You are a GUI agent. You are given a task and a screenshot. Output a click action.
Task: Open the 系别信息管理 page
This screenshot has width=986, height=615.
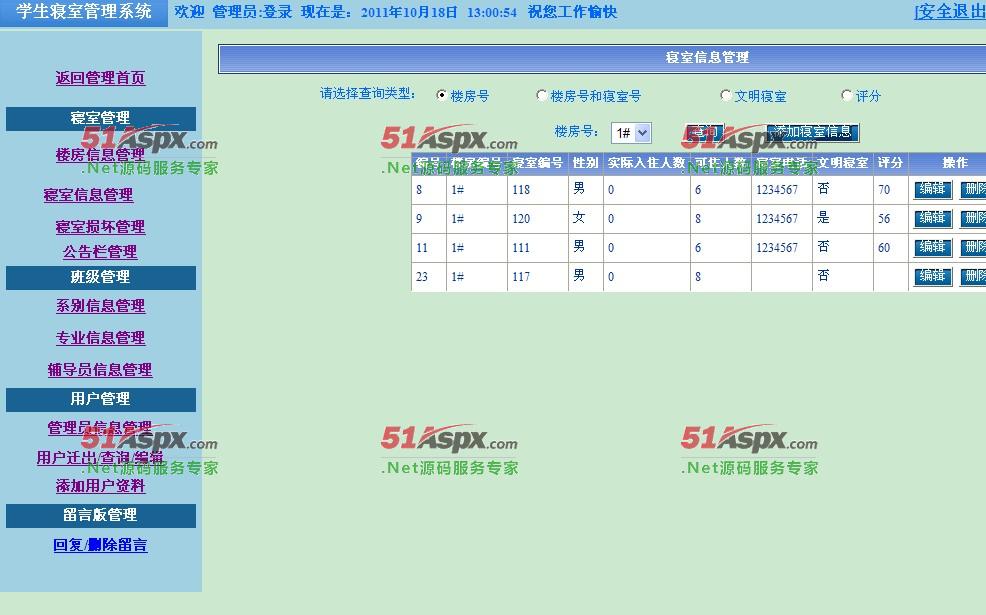tap(100, 306)
